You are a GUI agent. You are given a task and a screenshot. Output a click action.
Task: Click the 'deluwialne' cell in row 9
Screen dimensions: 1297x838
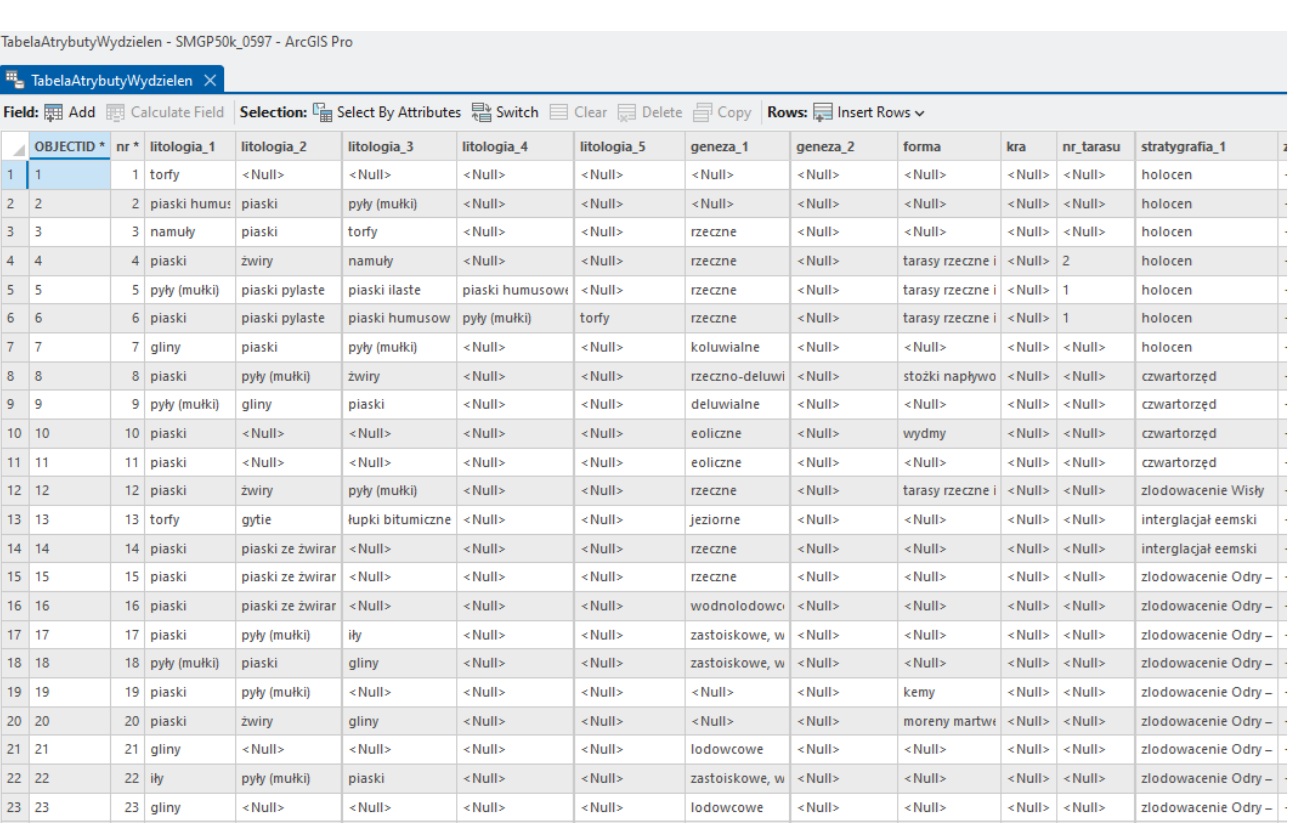tap(738, 405)
